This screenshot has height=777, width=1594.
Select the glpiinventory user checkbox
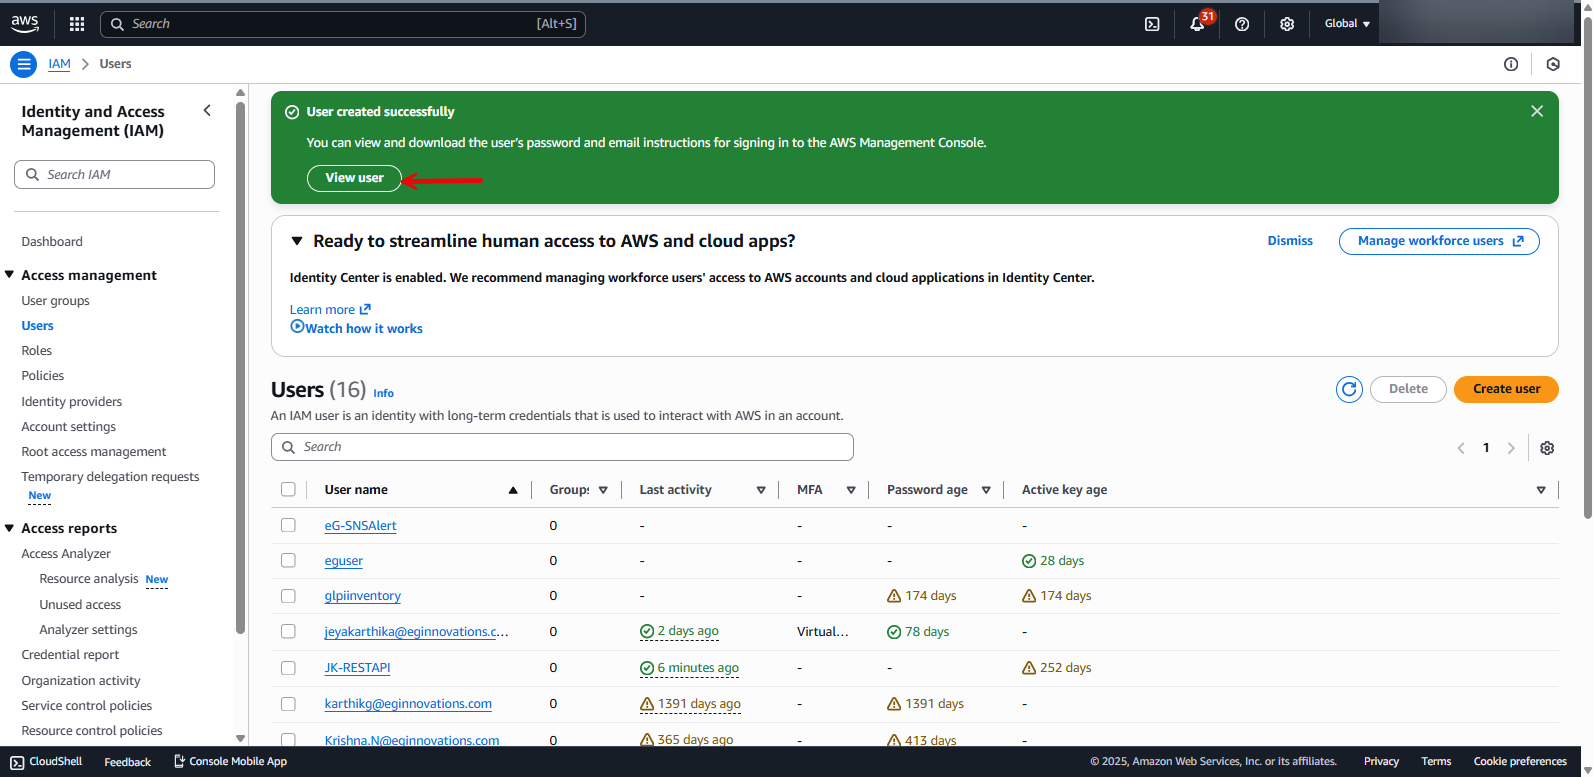pos(288,596)
